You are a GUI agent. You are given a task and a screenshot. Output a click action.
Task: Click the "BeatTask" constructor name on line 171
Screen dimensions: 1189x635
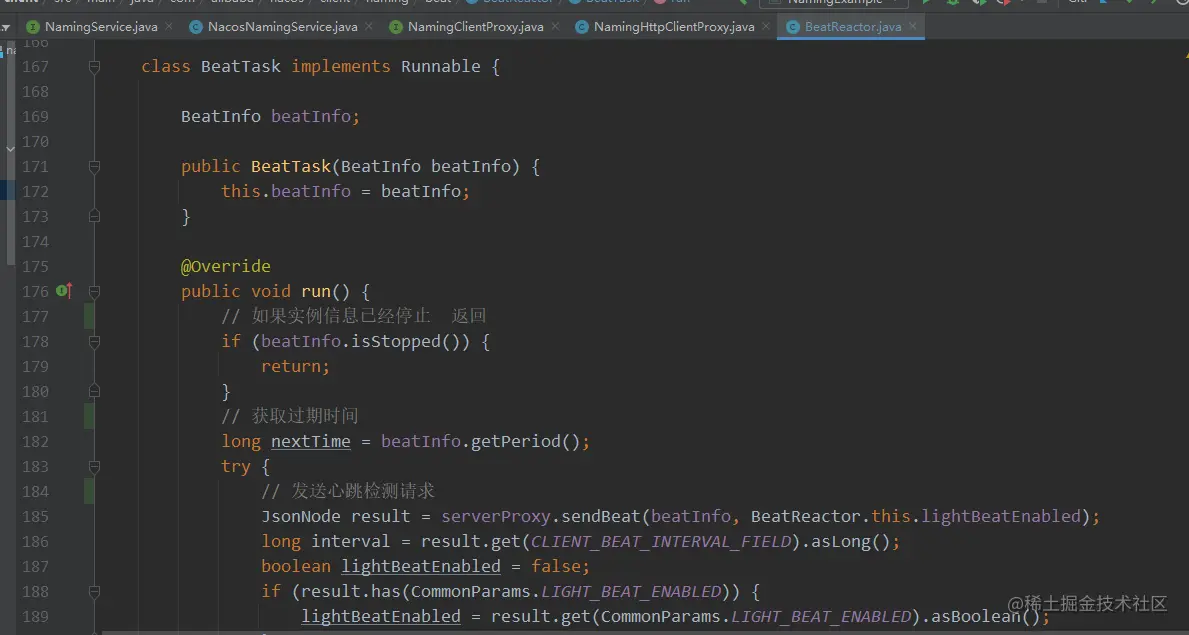[291, 167]
